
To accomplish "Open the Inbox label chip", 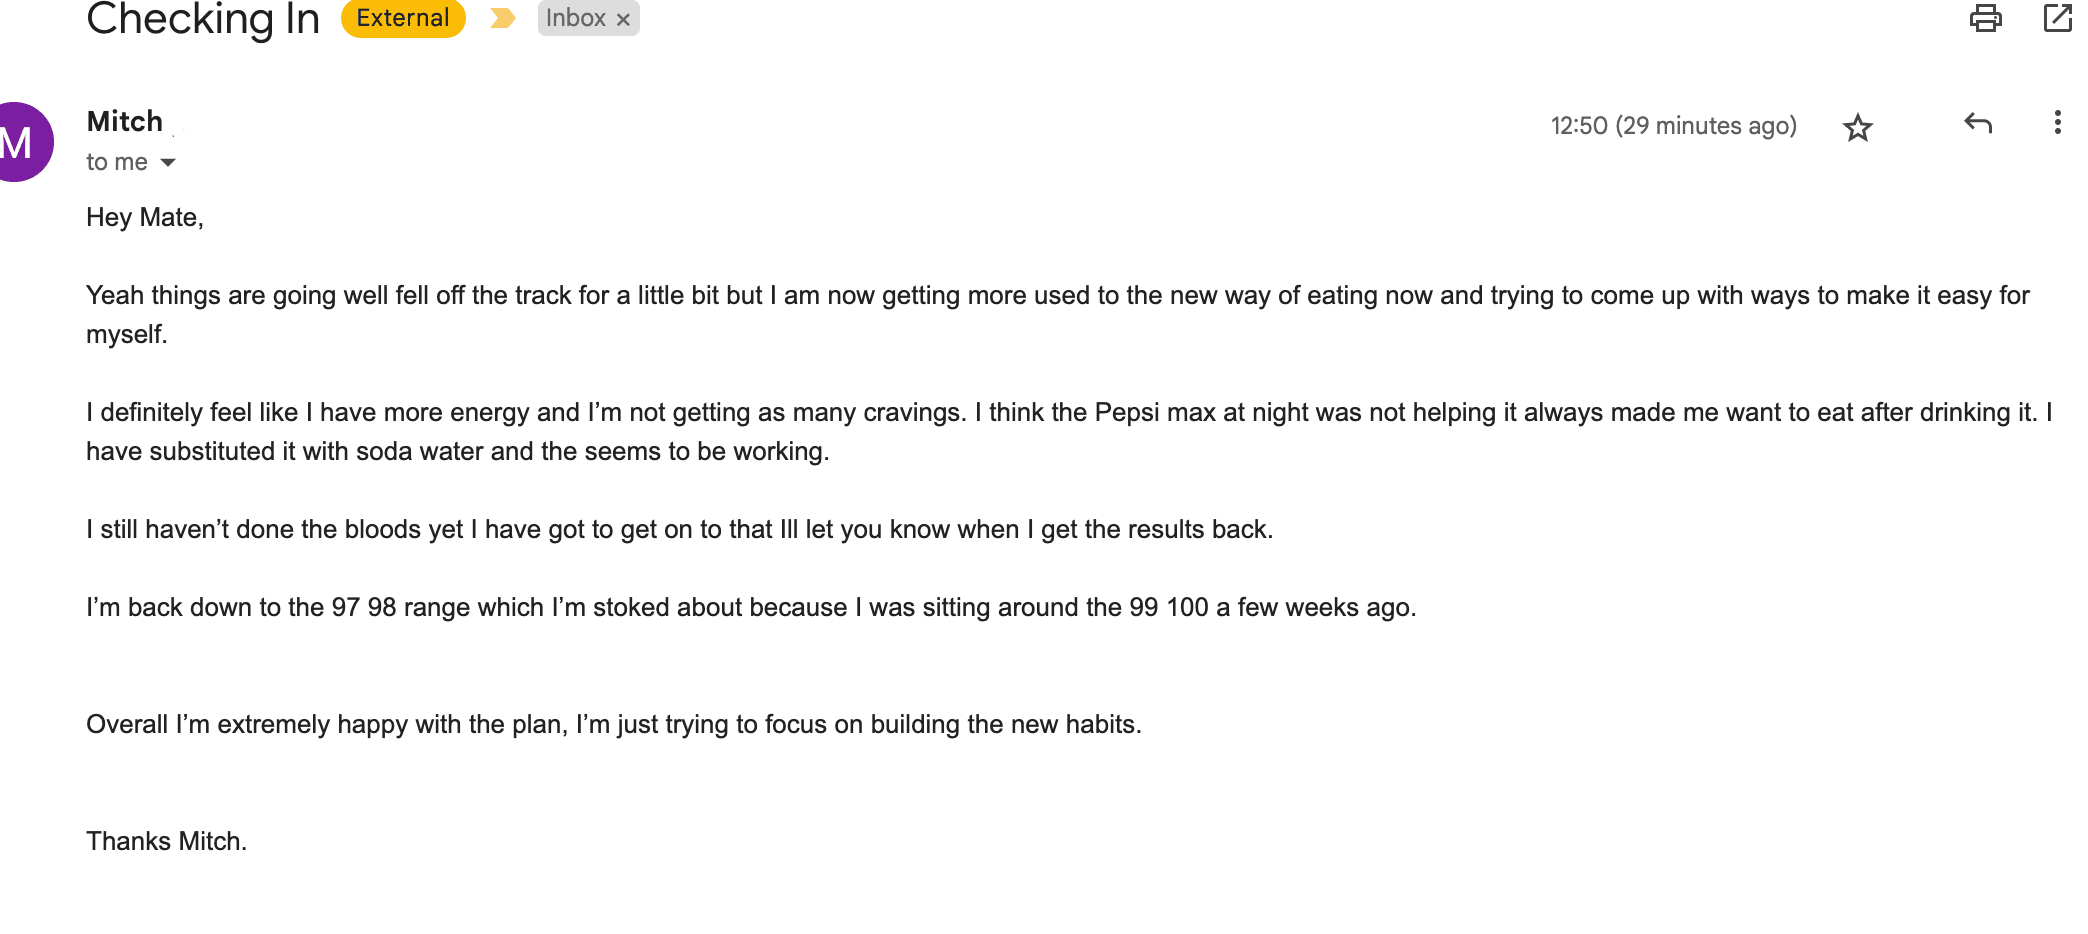I will point(576,18).
